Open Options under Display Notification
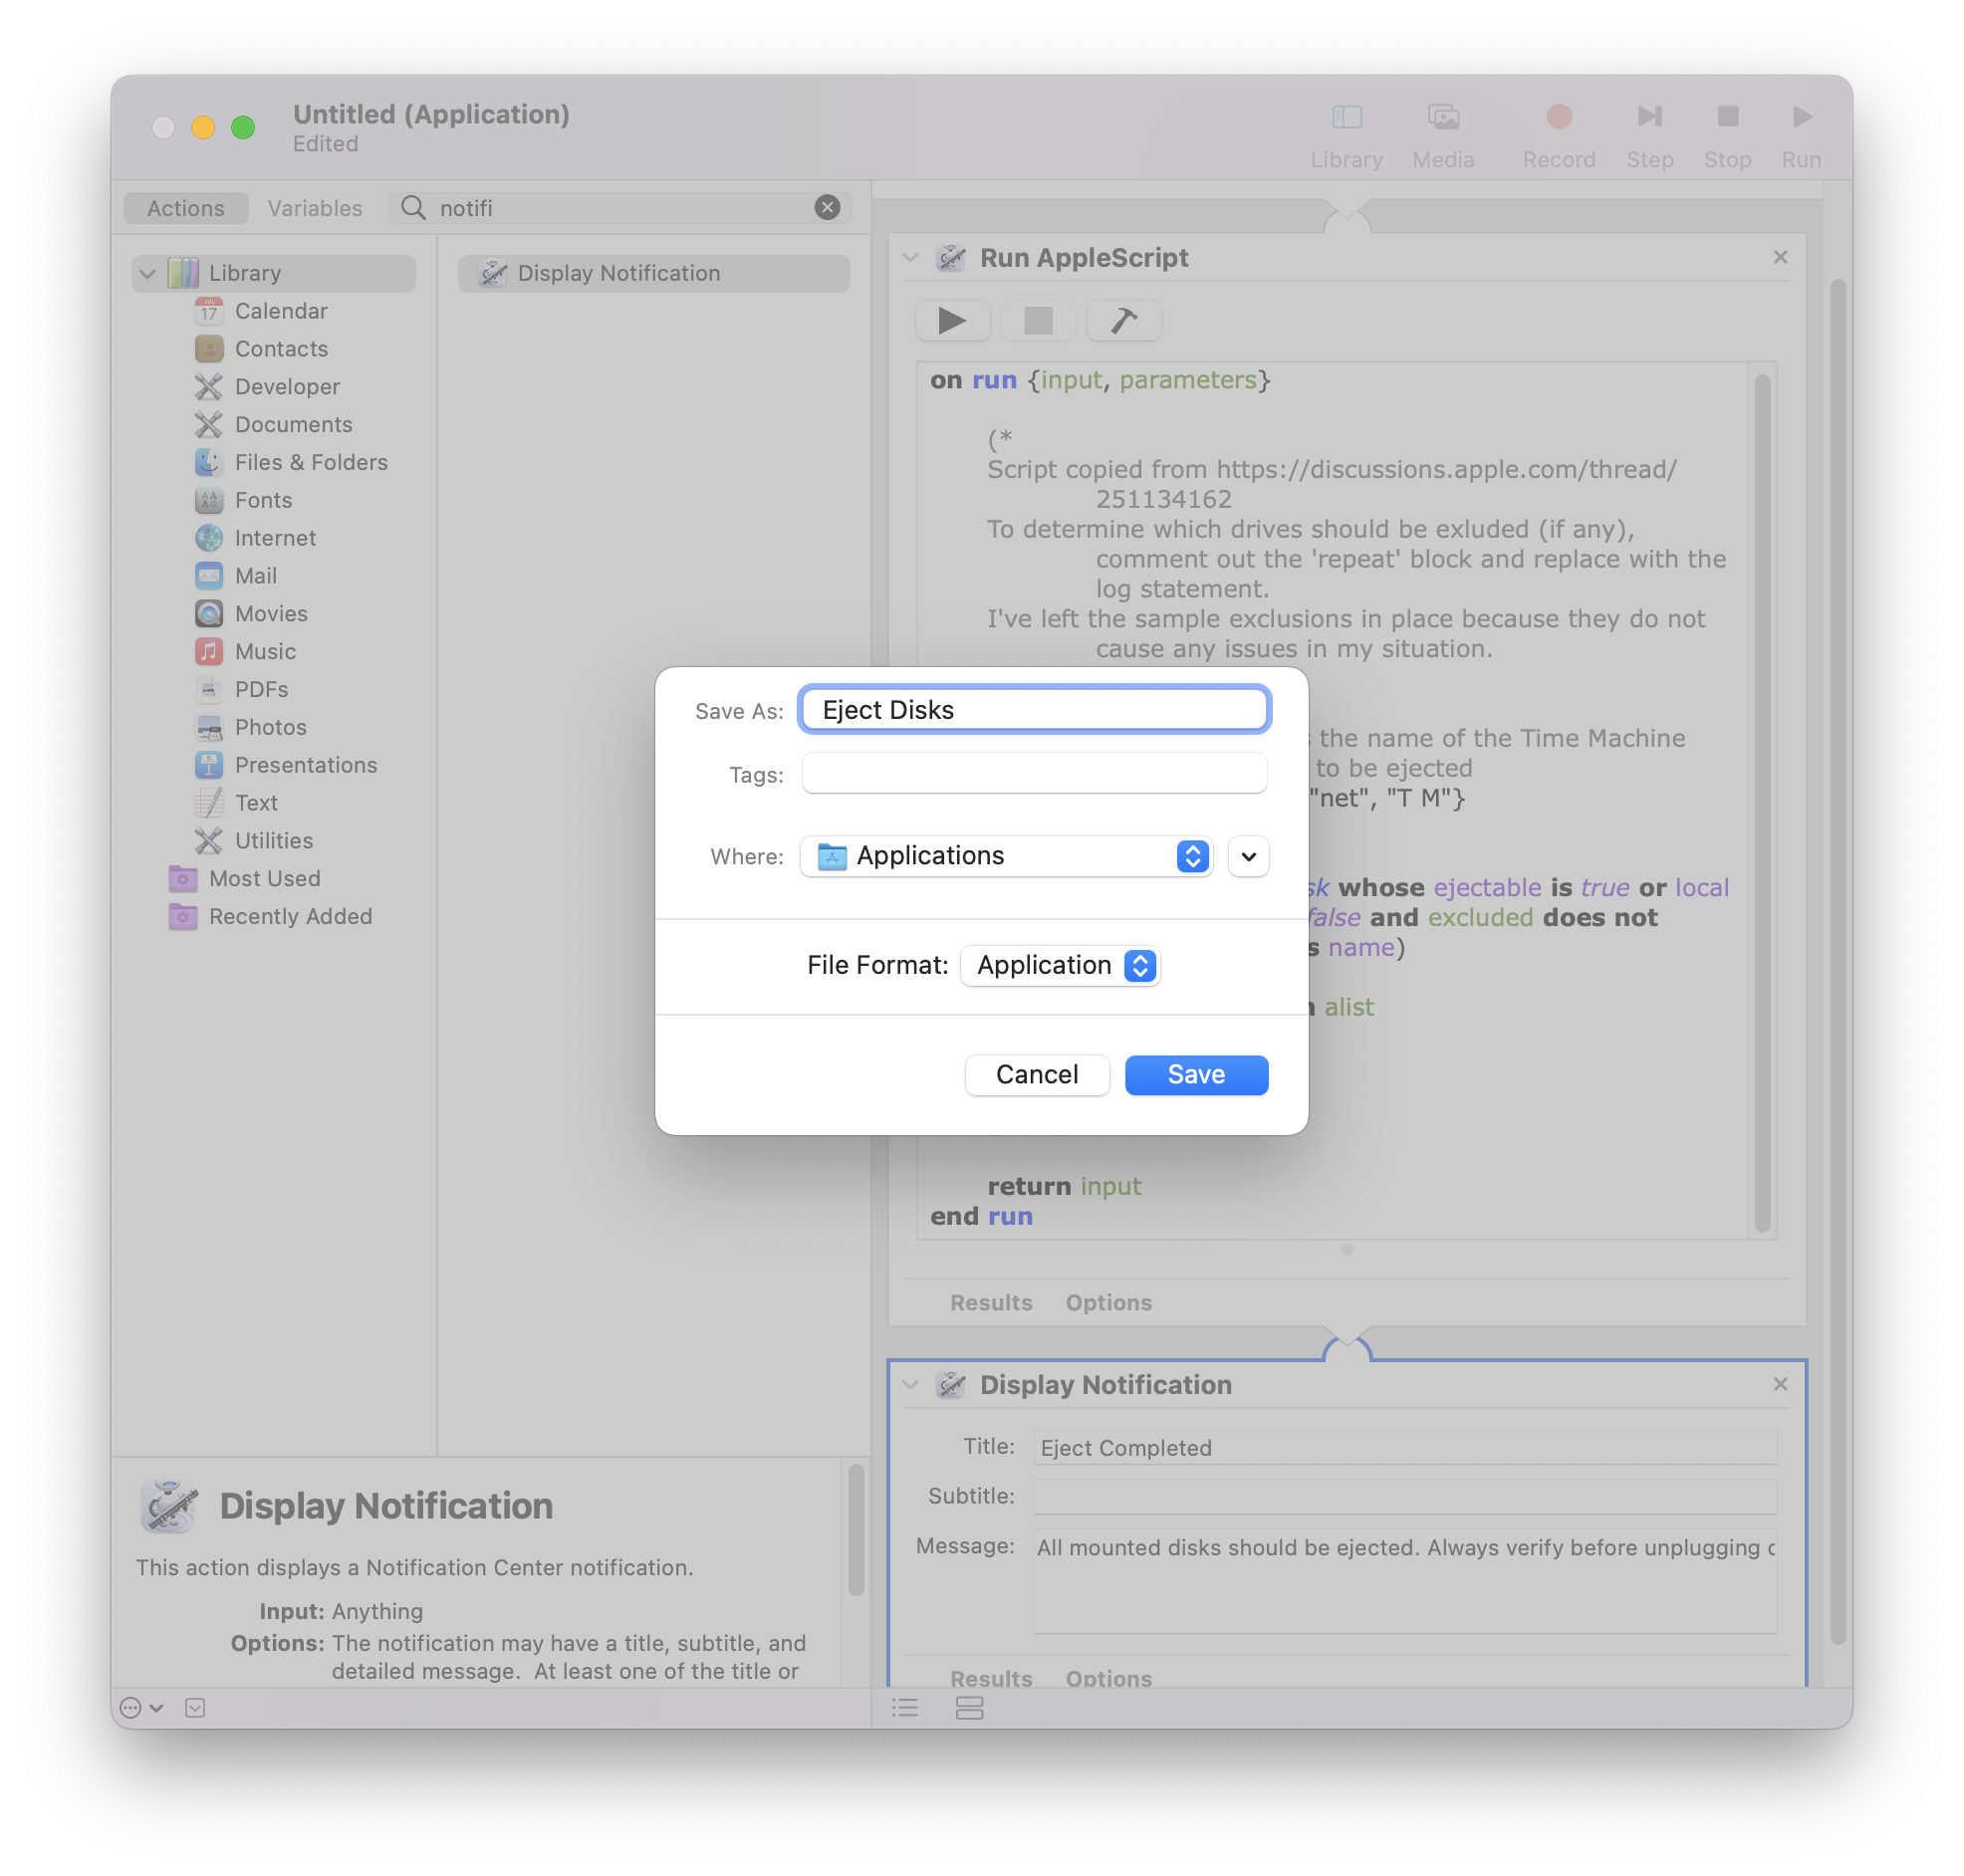 click(x=1108, y=1679)
